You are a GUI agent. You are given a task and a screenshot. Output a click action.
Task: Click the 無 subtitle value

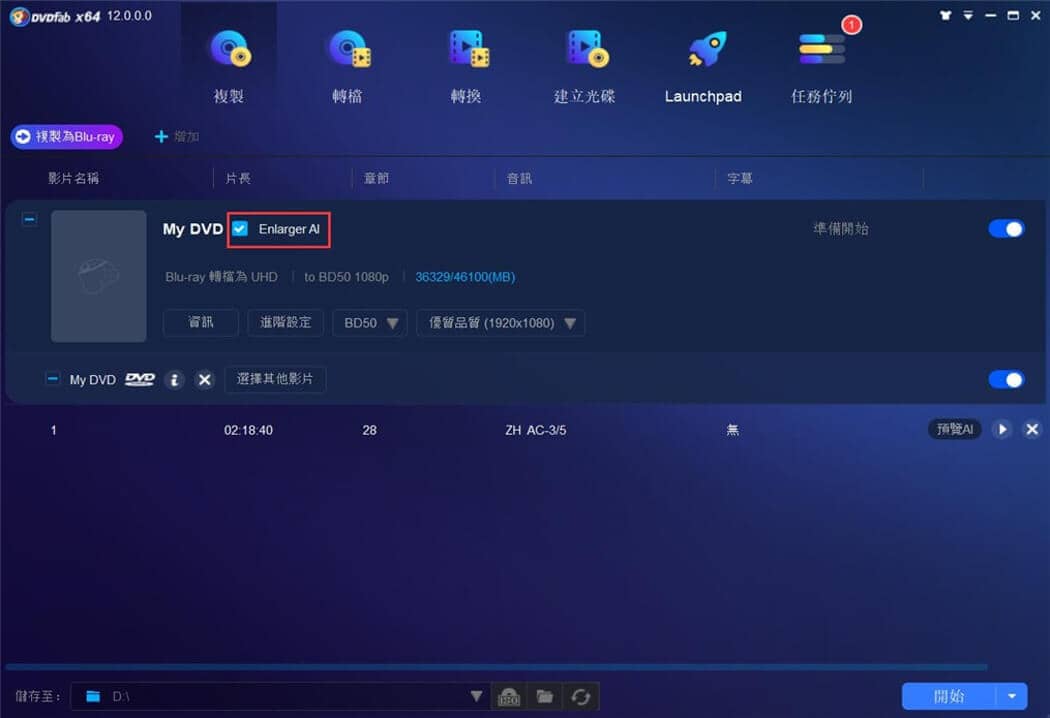[733, 430]
